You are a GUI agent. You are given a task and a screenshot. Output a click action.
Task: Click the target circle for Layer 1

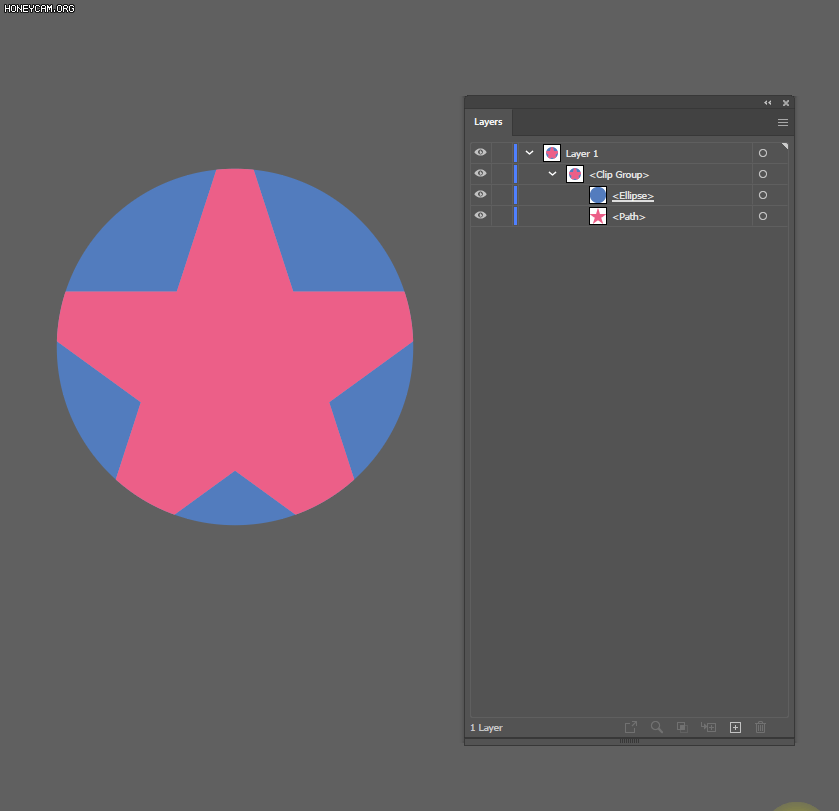763,153
